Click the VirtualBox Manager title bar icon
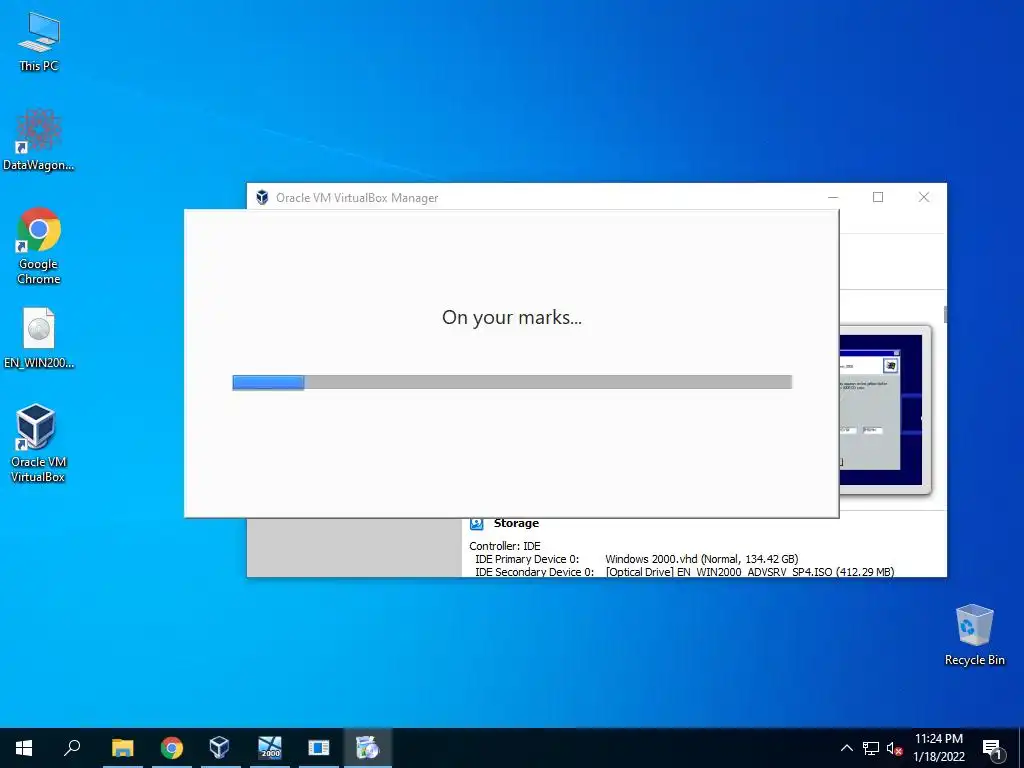 coord(262,197)
